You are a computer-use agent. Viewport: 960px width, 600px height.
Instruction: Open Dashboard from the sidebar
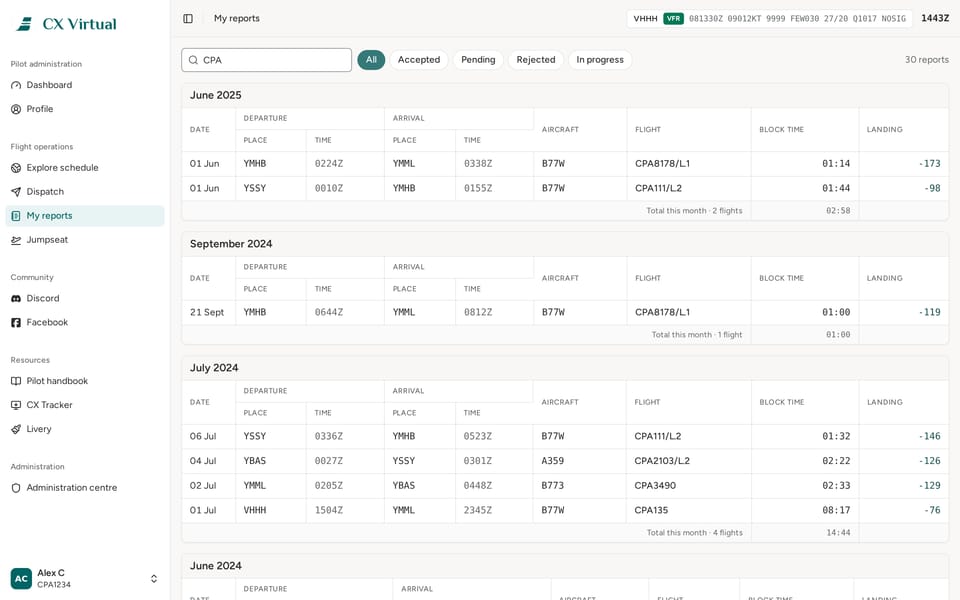(x=85, y=85)
